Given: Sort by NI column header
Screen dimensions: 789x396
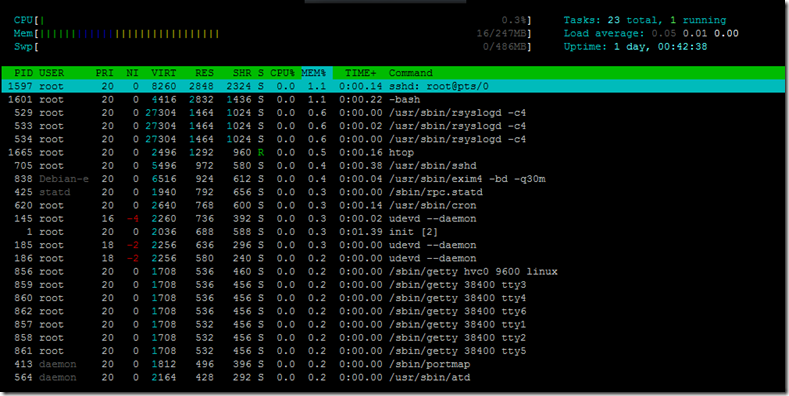Looking at the screenshot, I should click(132, 73).
